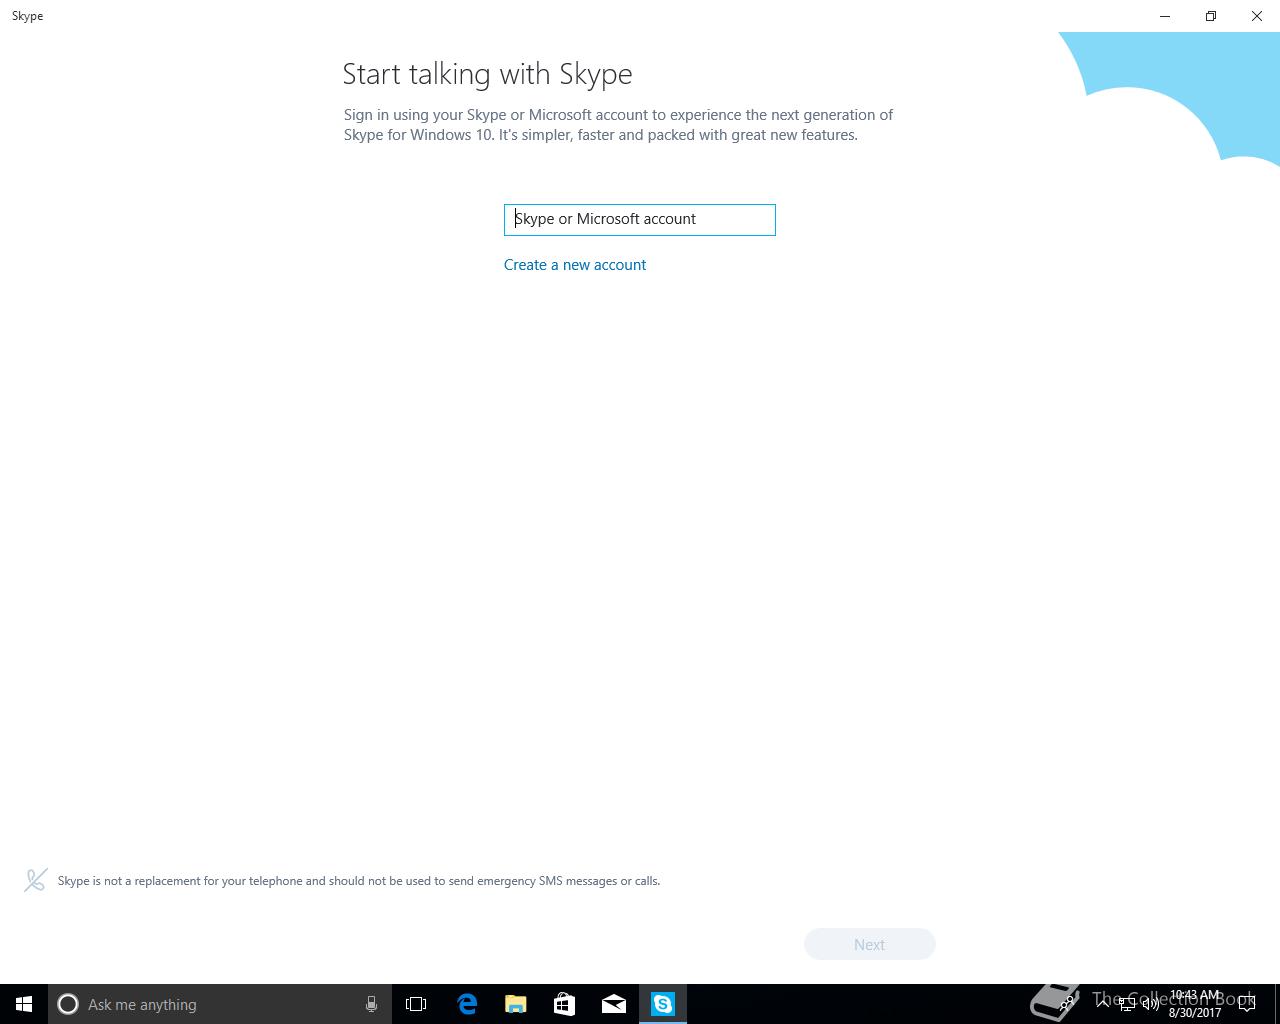Open the network status tray icon

coord(1127,1004)
